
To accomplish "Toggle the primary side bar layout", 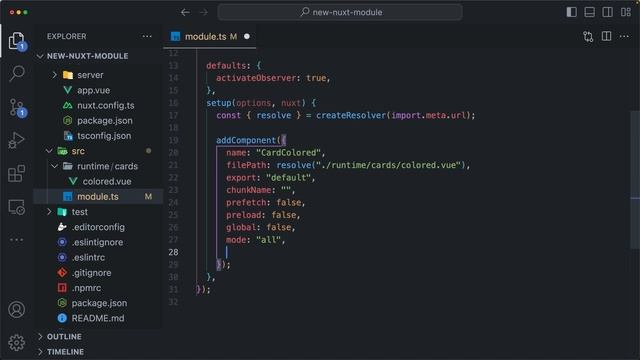I will point(571,12).
